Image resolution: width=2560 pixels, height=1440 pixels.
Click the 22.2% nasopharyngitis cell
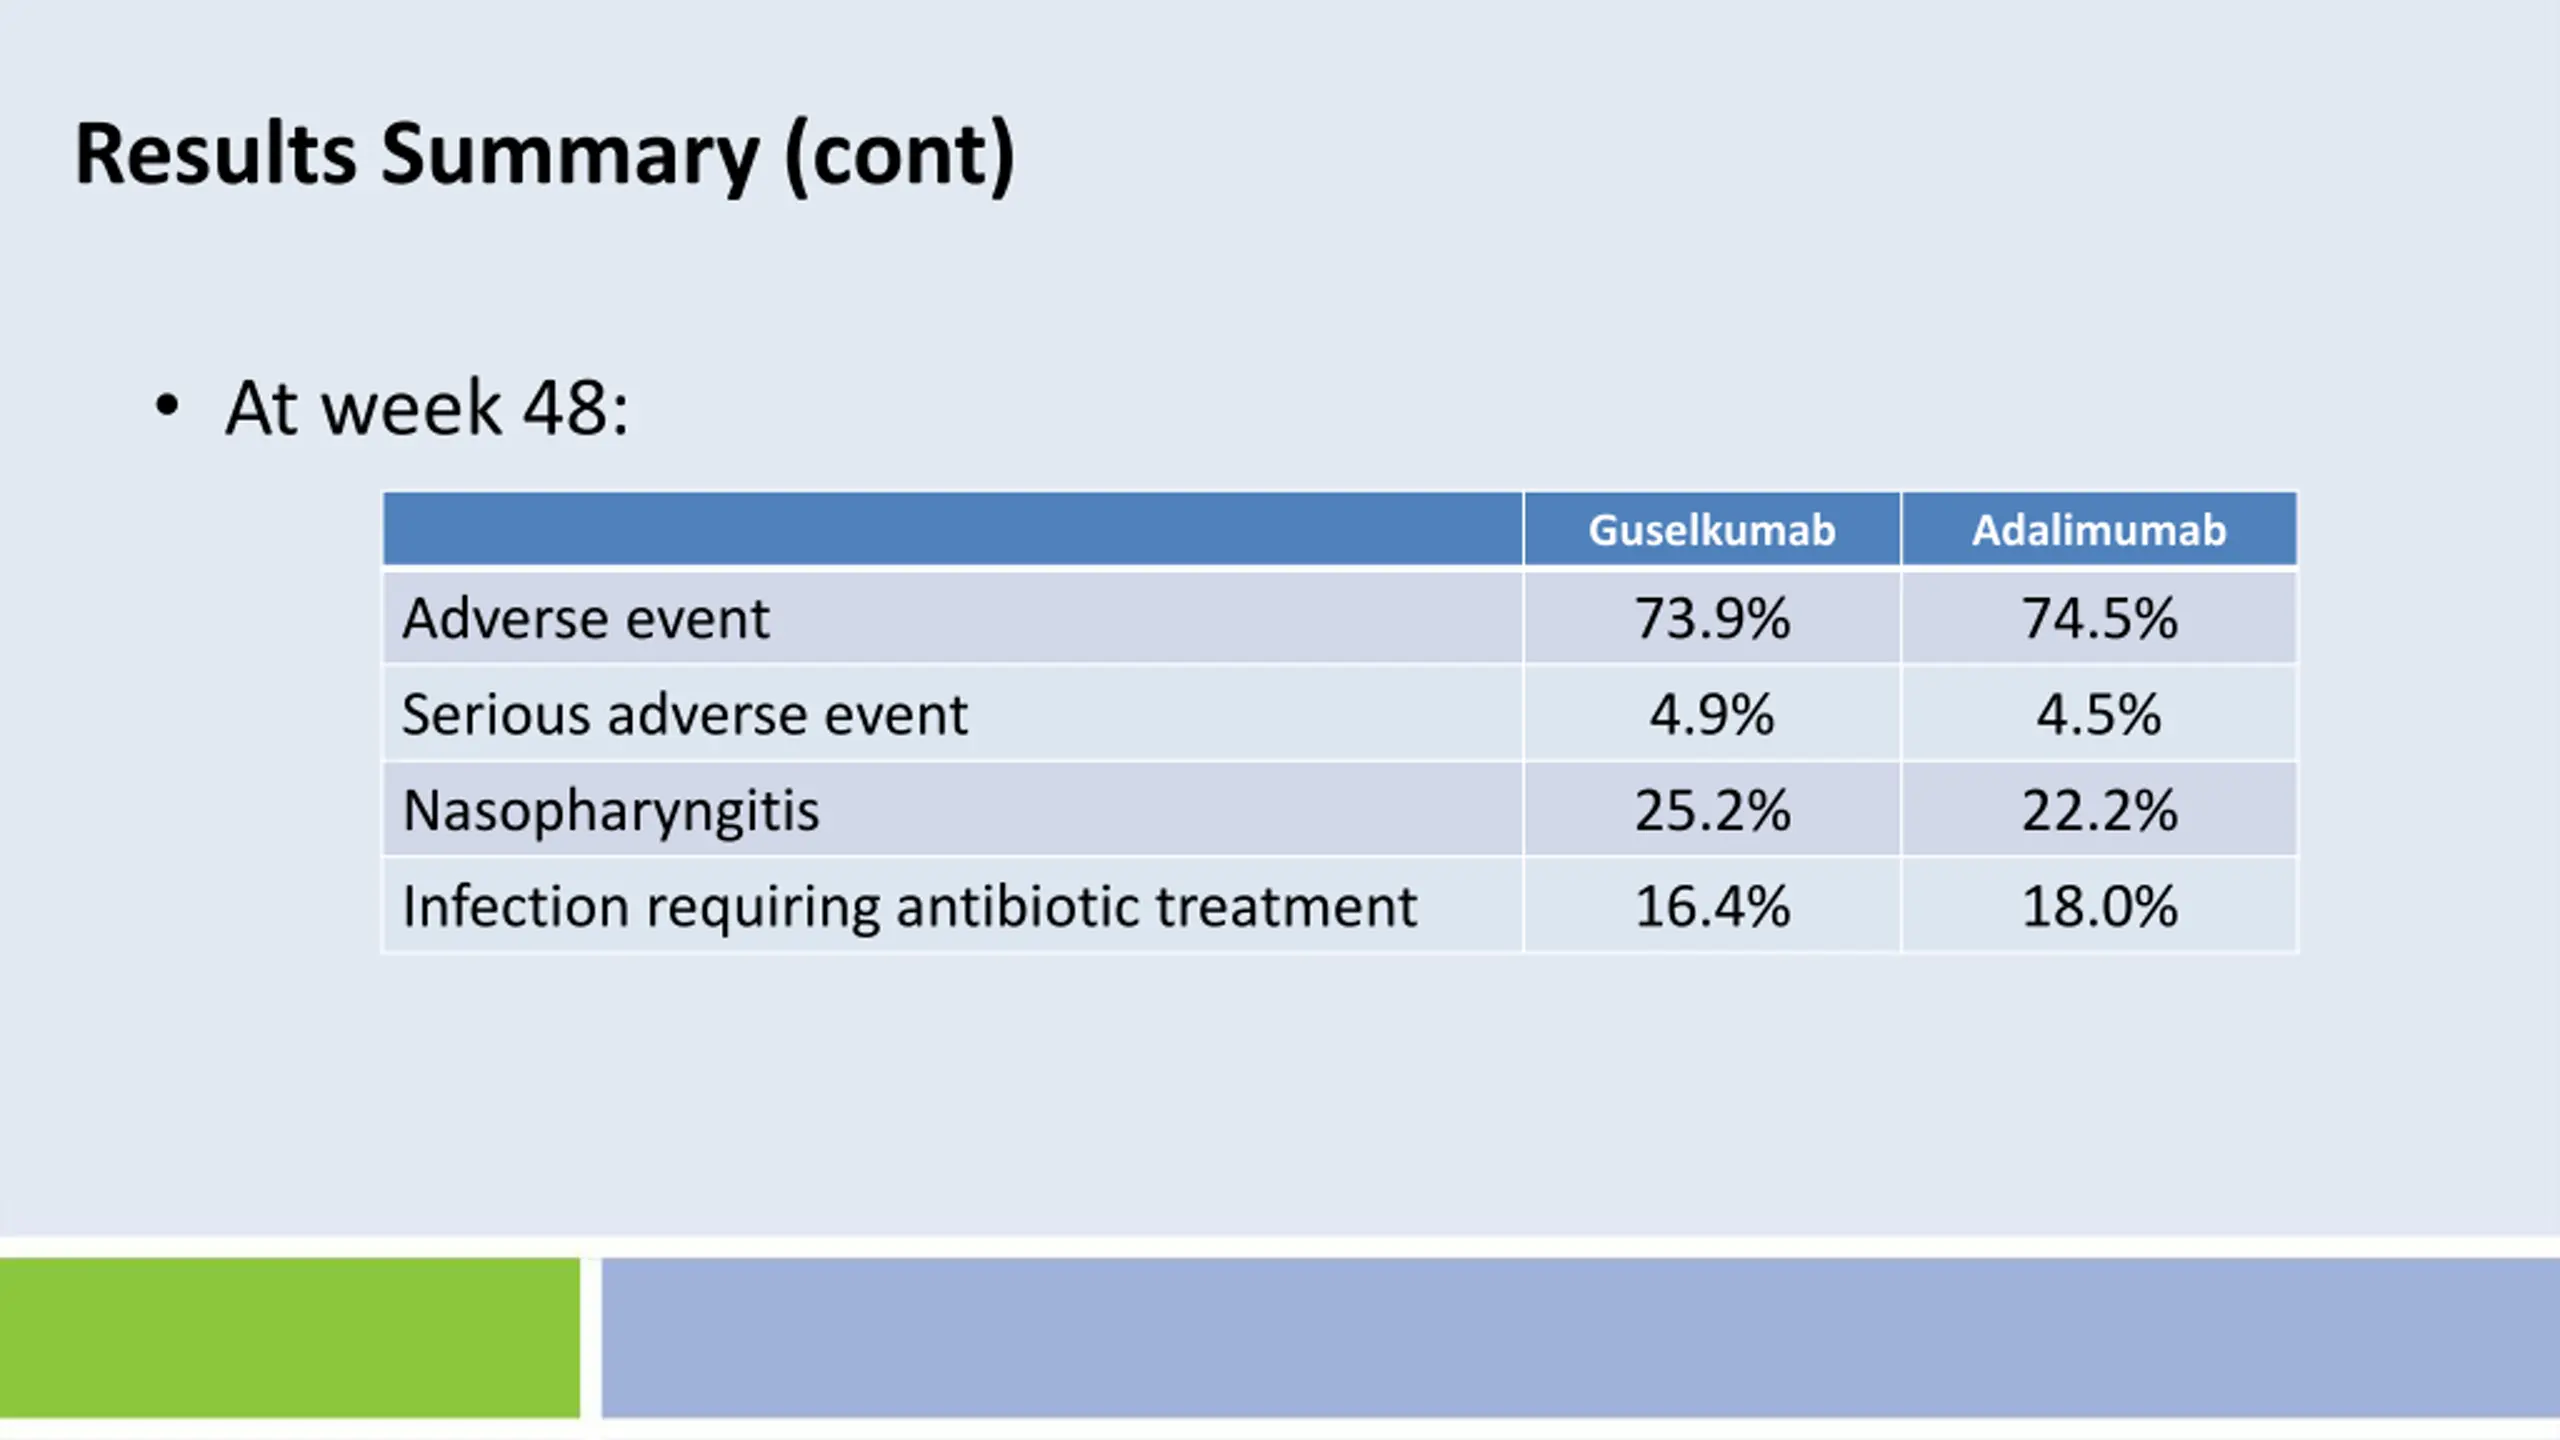2099,810
